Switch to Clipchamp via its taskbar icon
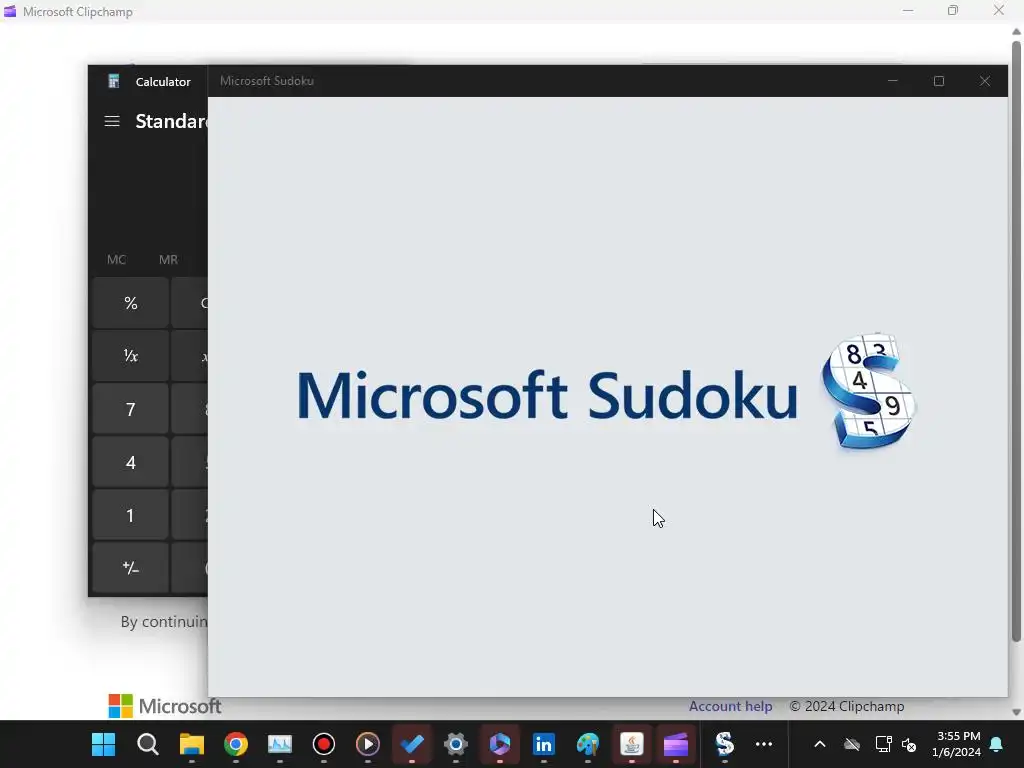The image size is (1024, 768). (676, 744)
